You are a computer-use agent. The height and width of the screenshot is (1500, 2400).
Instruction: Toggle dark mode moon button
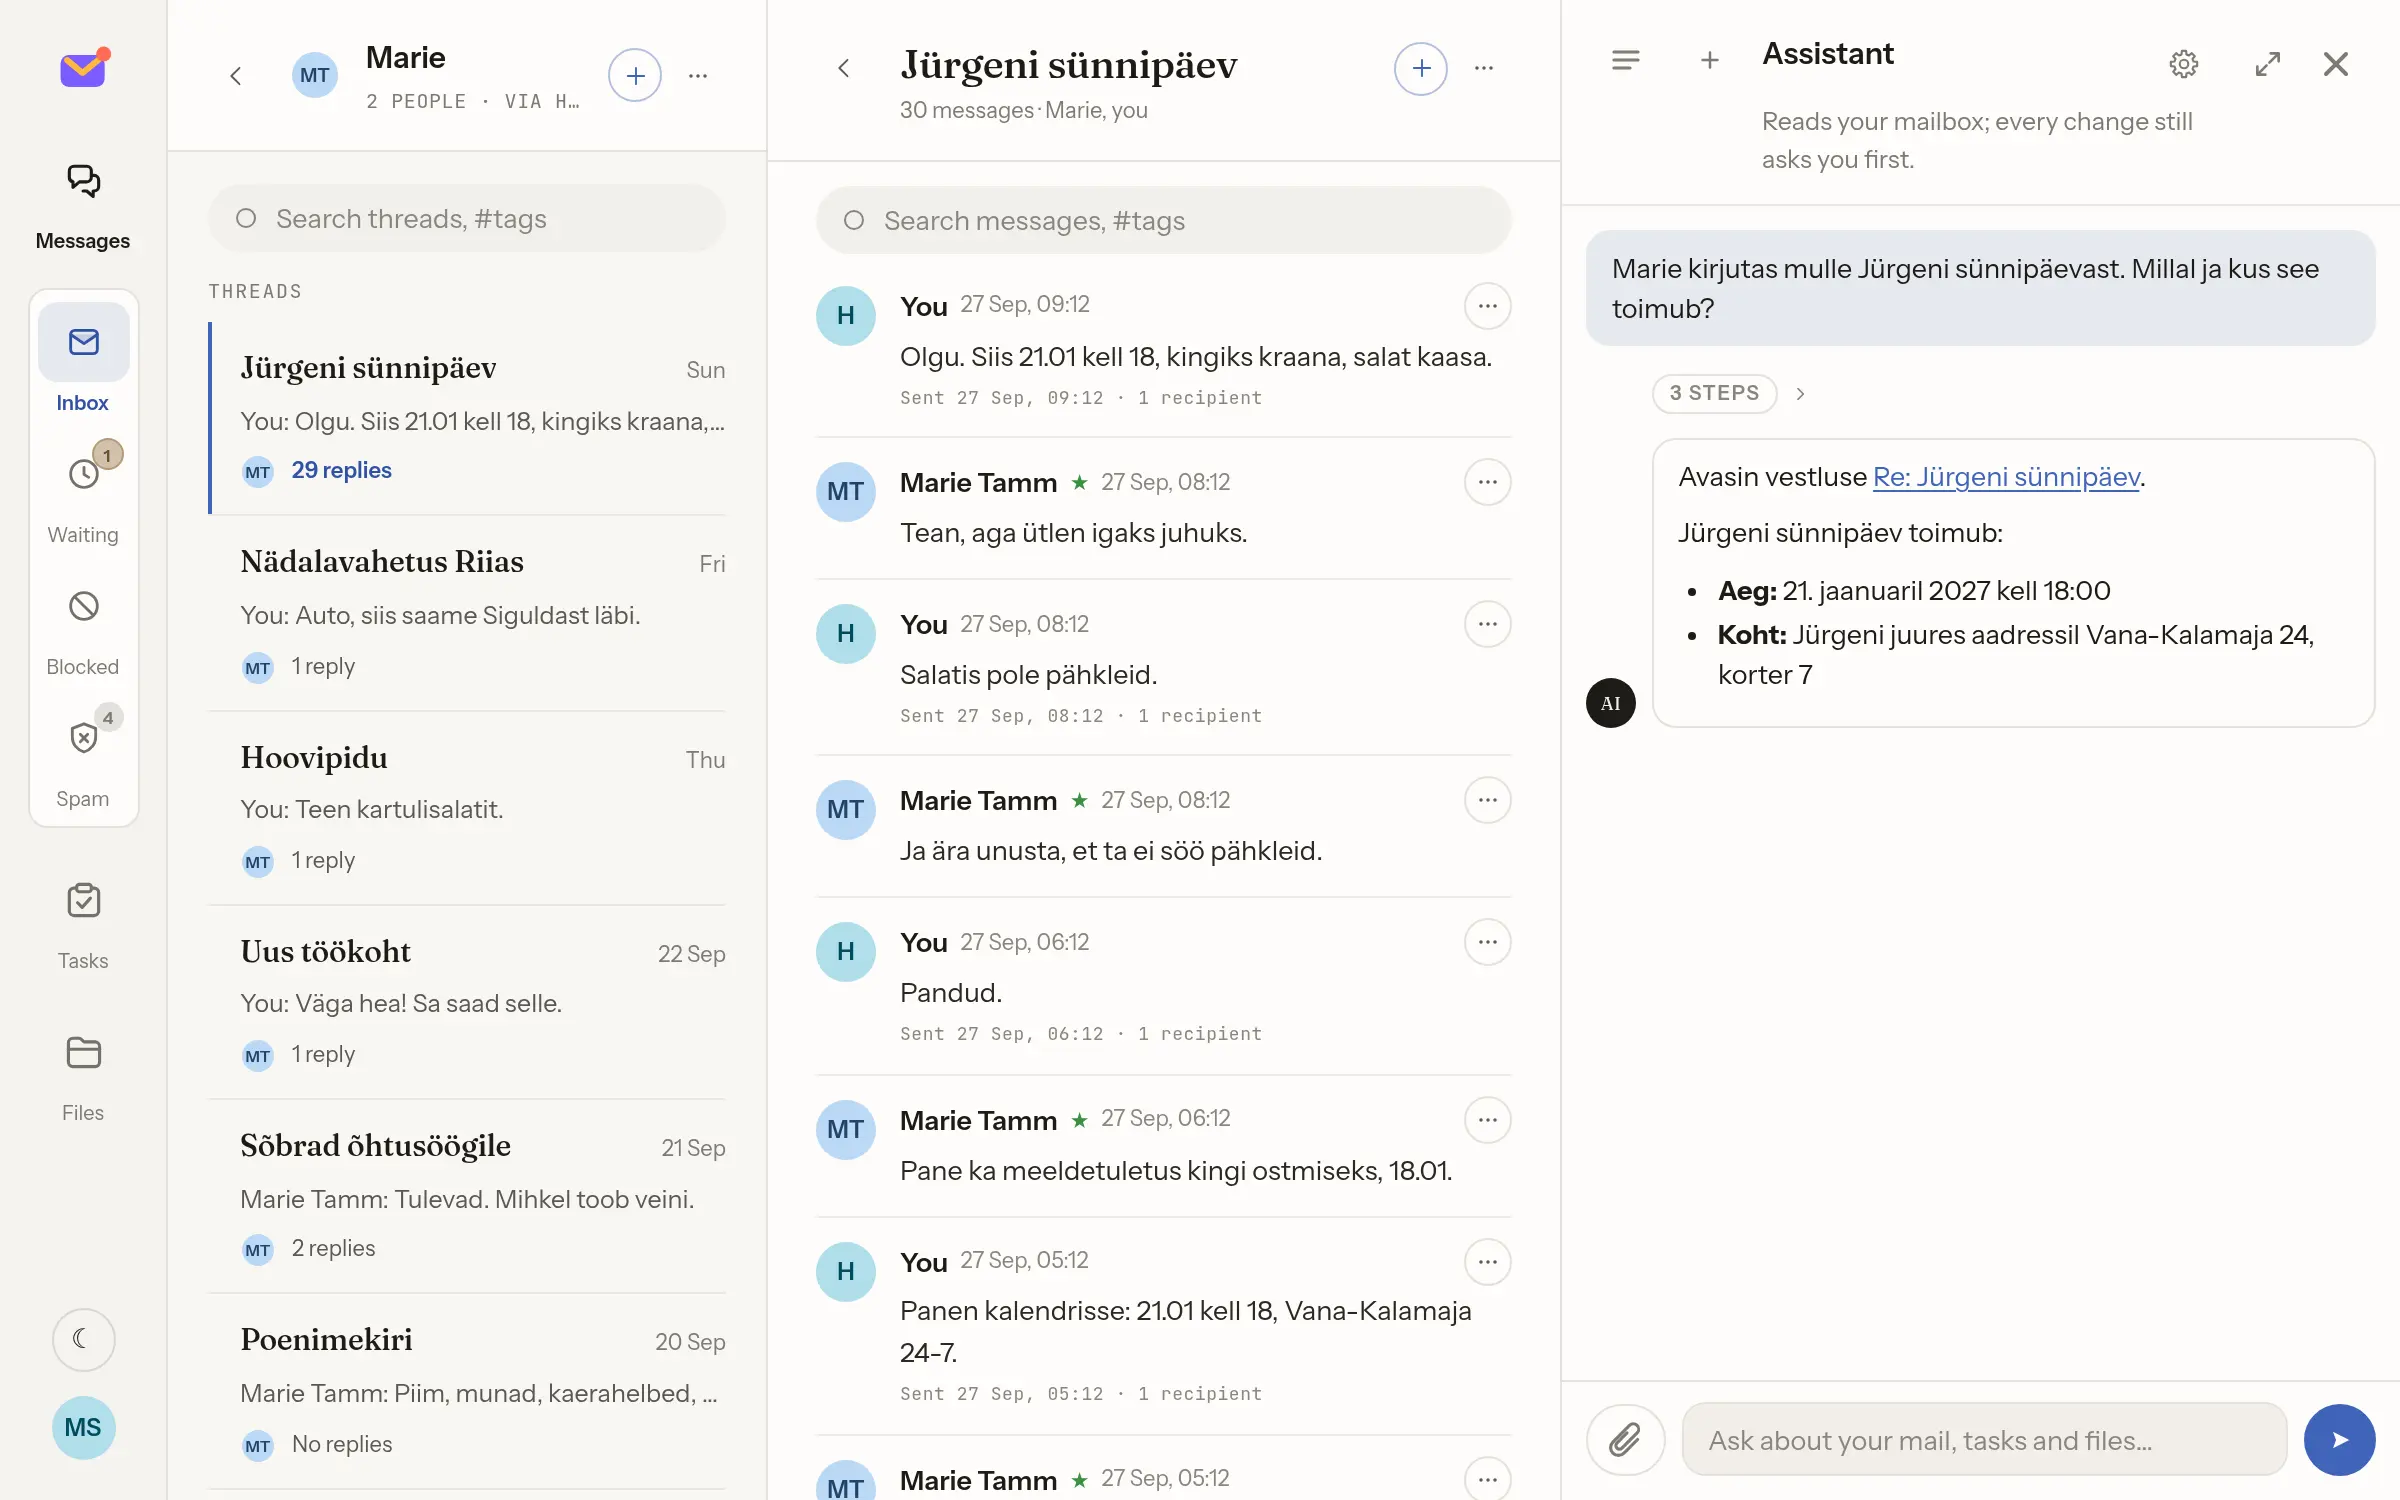pyautogui.click(x=84, y=1339)
